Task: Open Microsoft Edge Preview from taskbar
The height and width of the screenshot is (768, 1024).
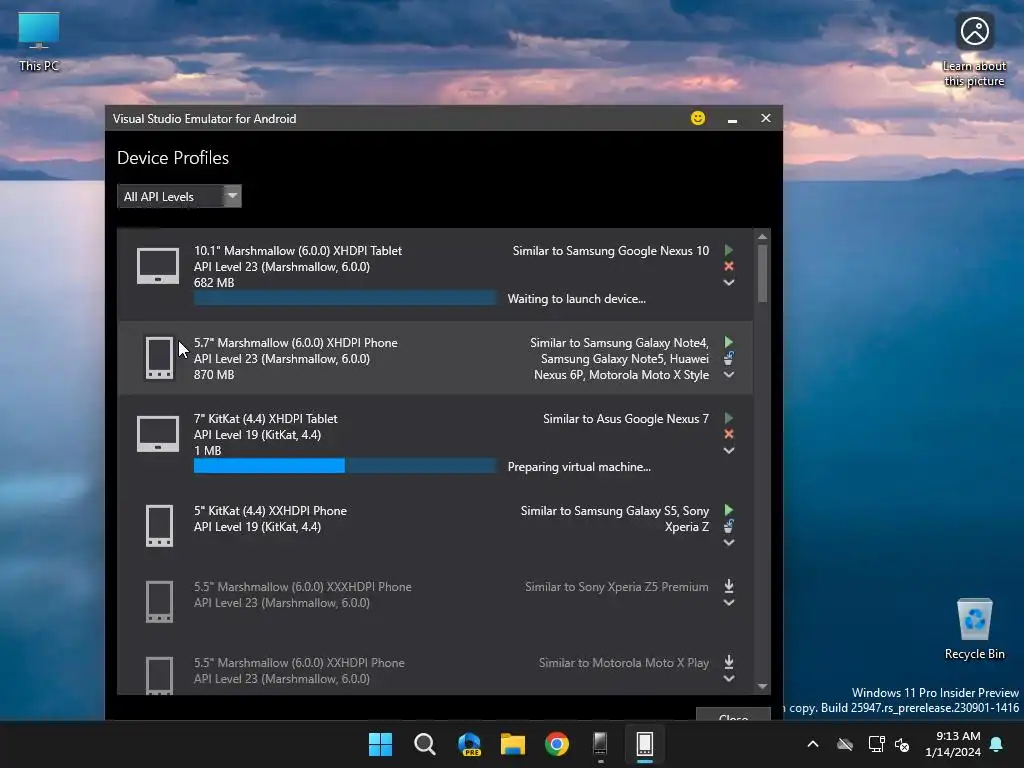Action: (x=469, y=744)
